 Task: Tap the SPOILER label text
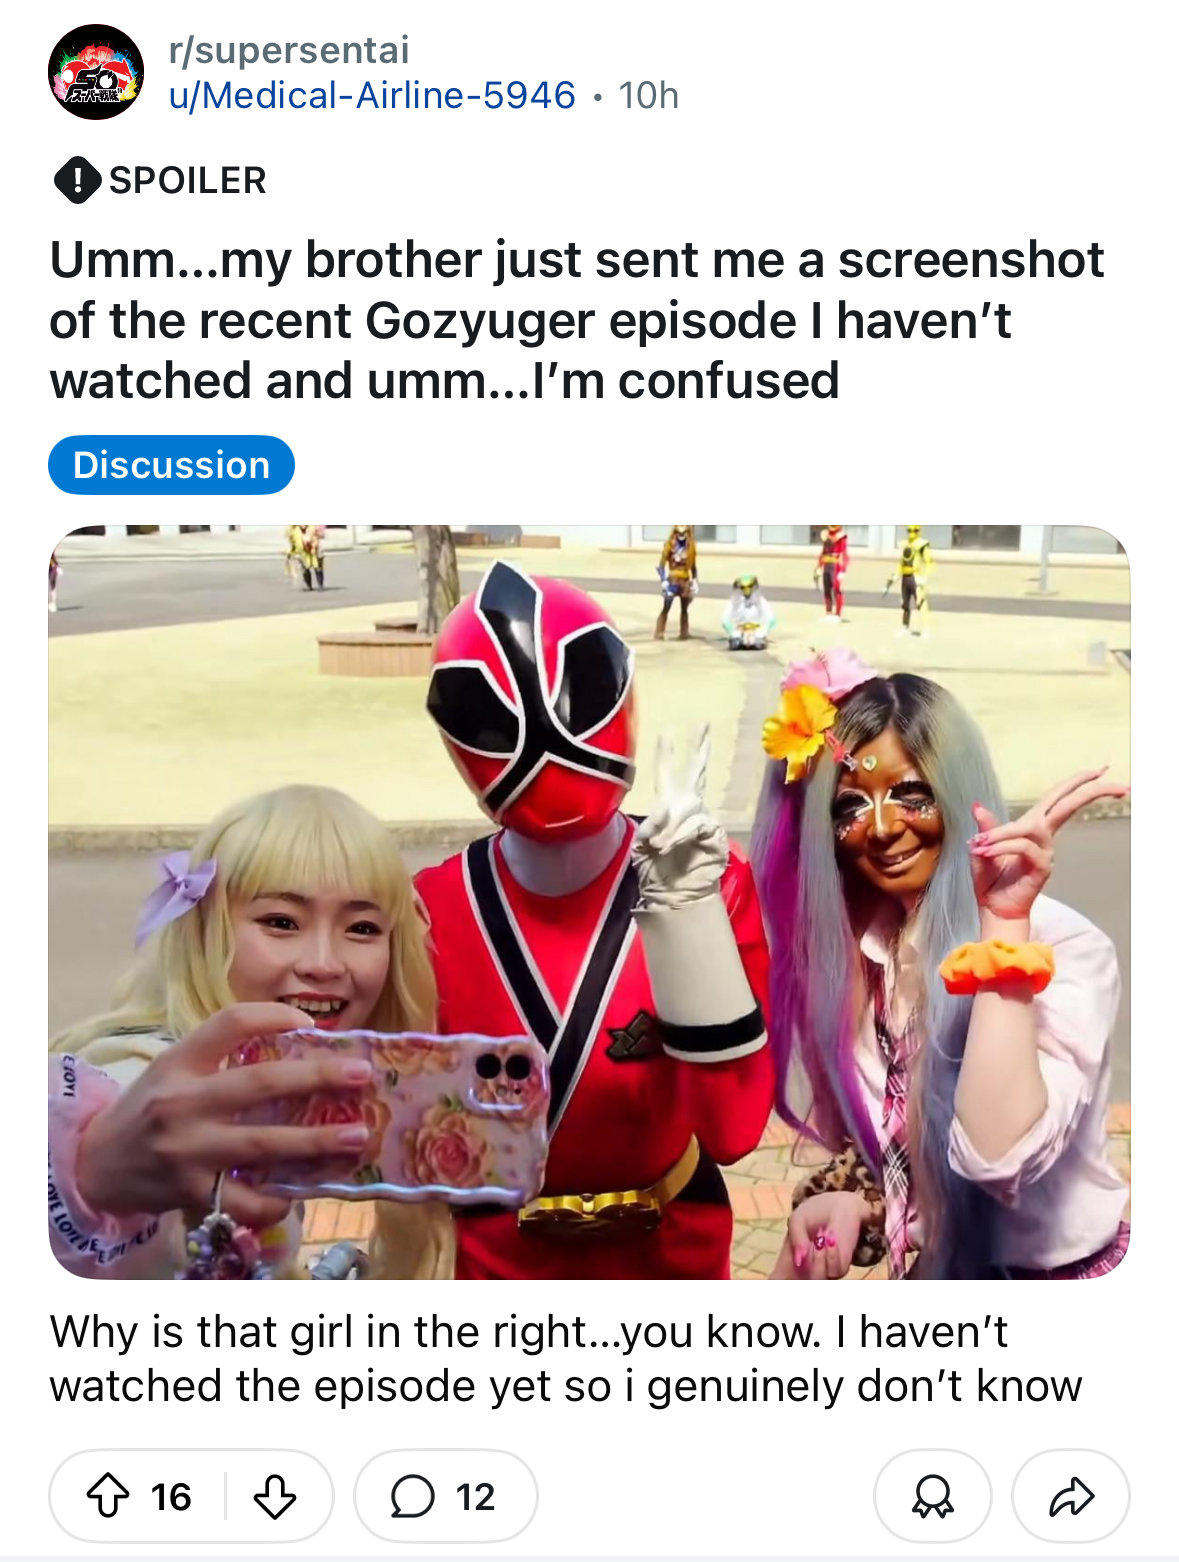click(x=188, y=181)
